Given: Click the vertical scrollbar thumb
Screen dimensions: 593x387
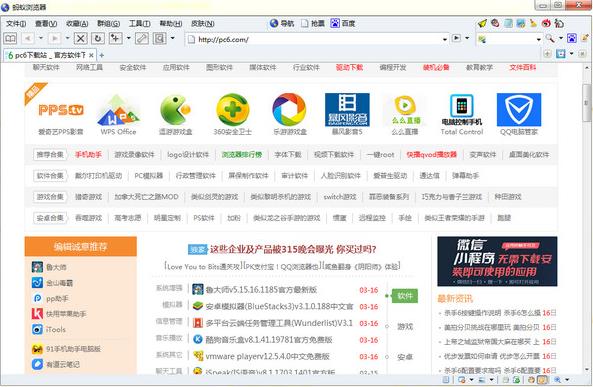Looking at the screenshot, I should [587, 103].
